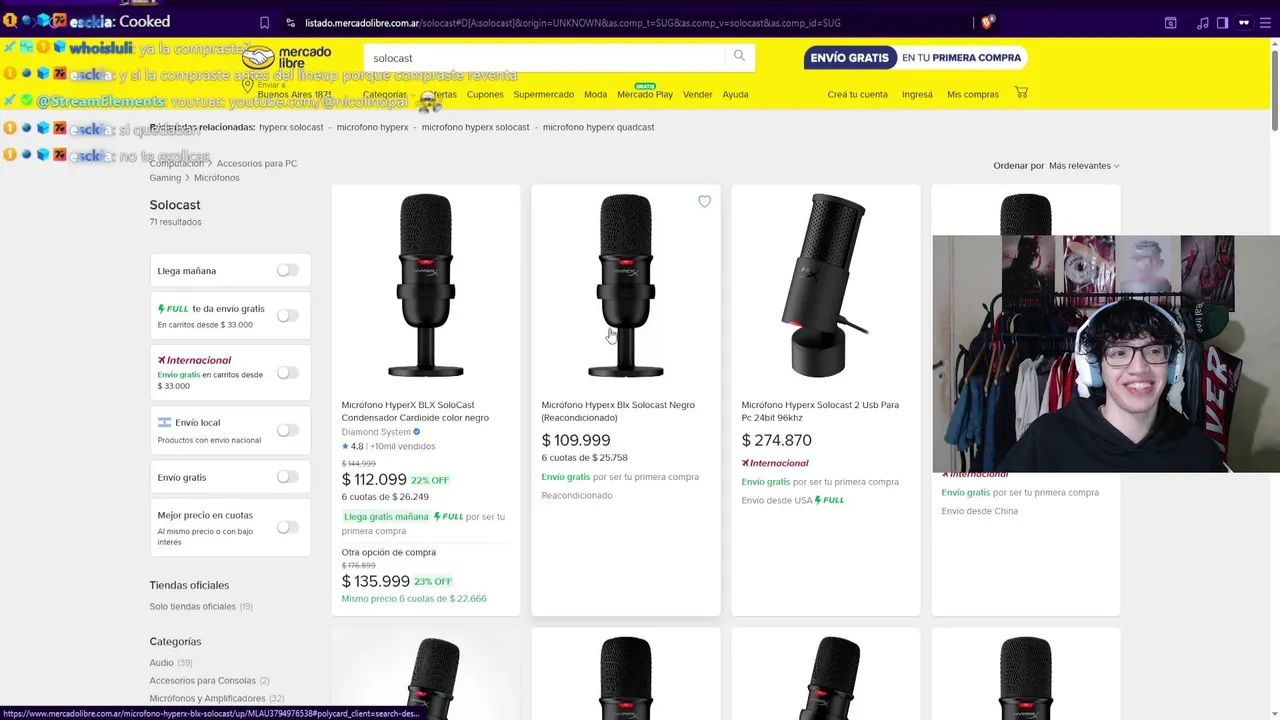
Task: Open the Micrófonos breadcrumb
Action: pyautogui.click(x=217, y=178)
